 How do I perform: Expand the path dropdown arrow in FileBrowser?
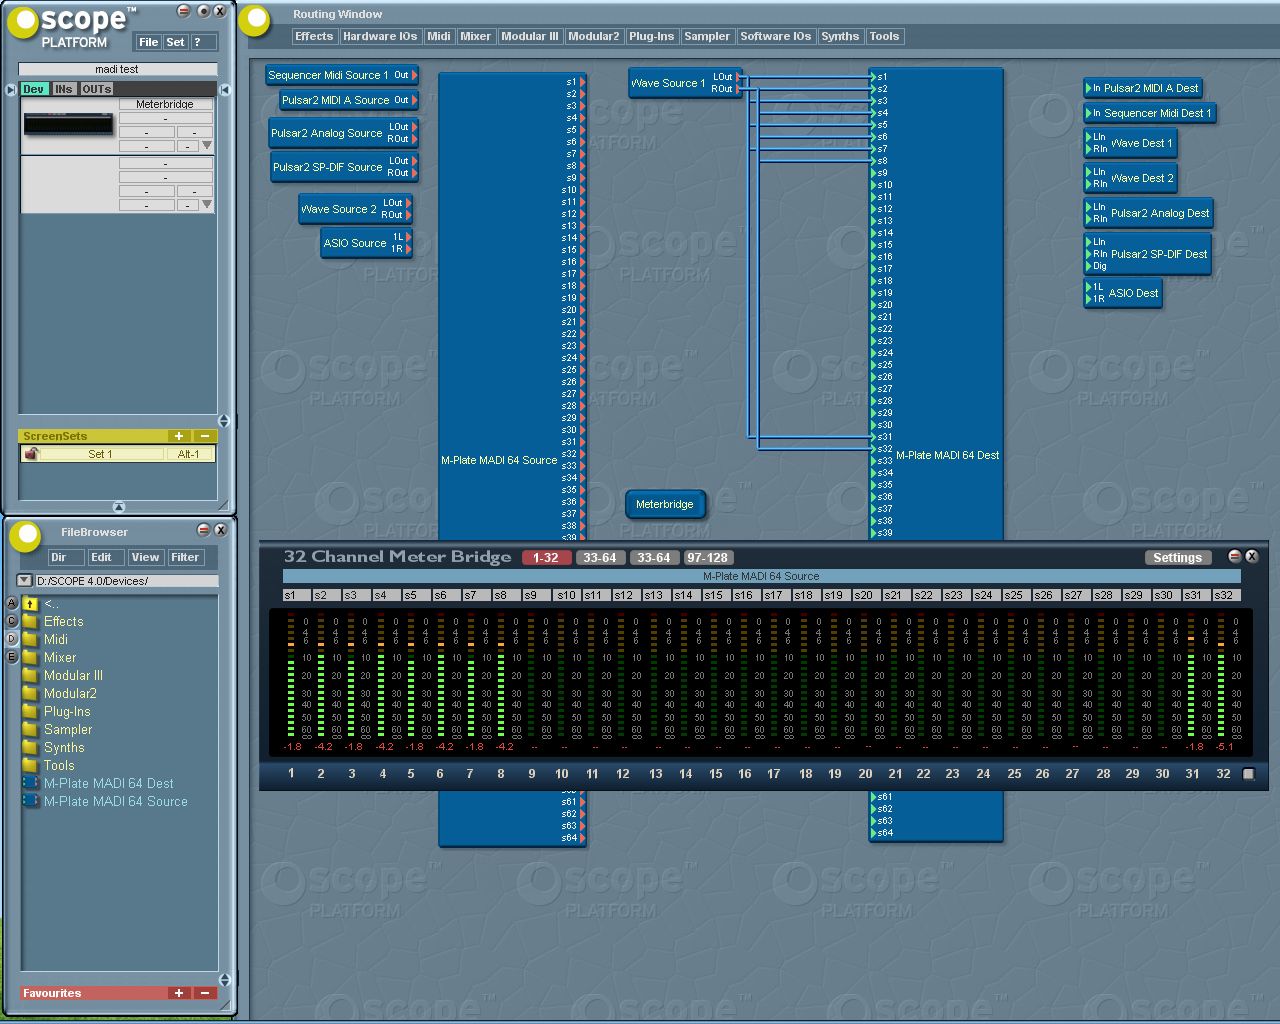pos(25,580)
